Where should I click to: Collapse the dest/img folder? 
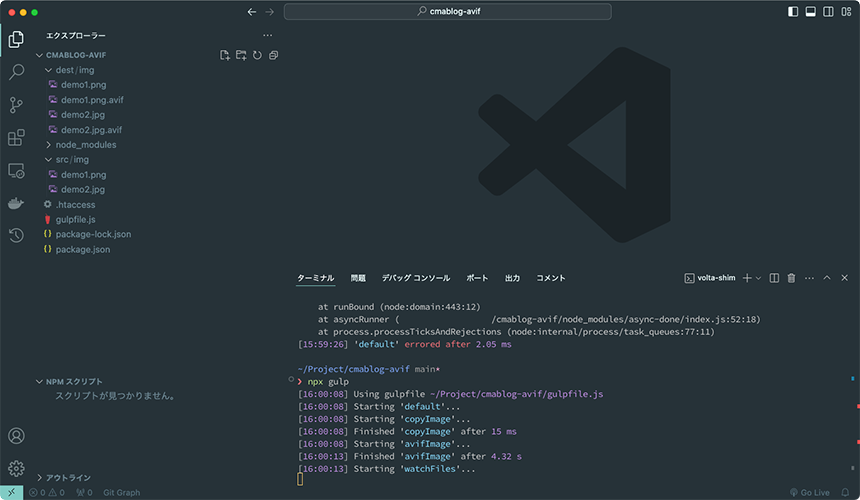click(72, 70)
